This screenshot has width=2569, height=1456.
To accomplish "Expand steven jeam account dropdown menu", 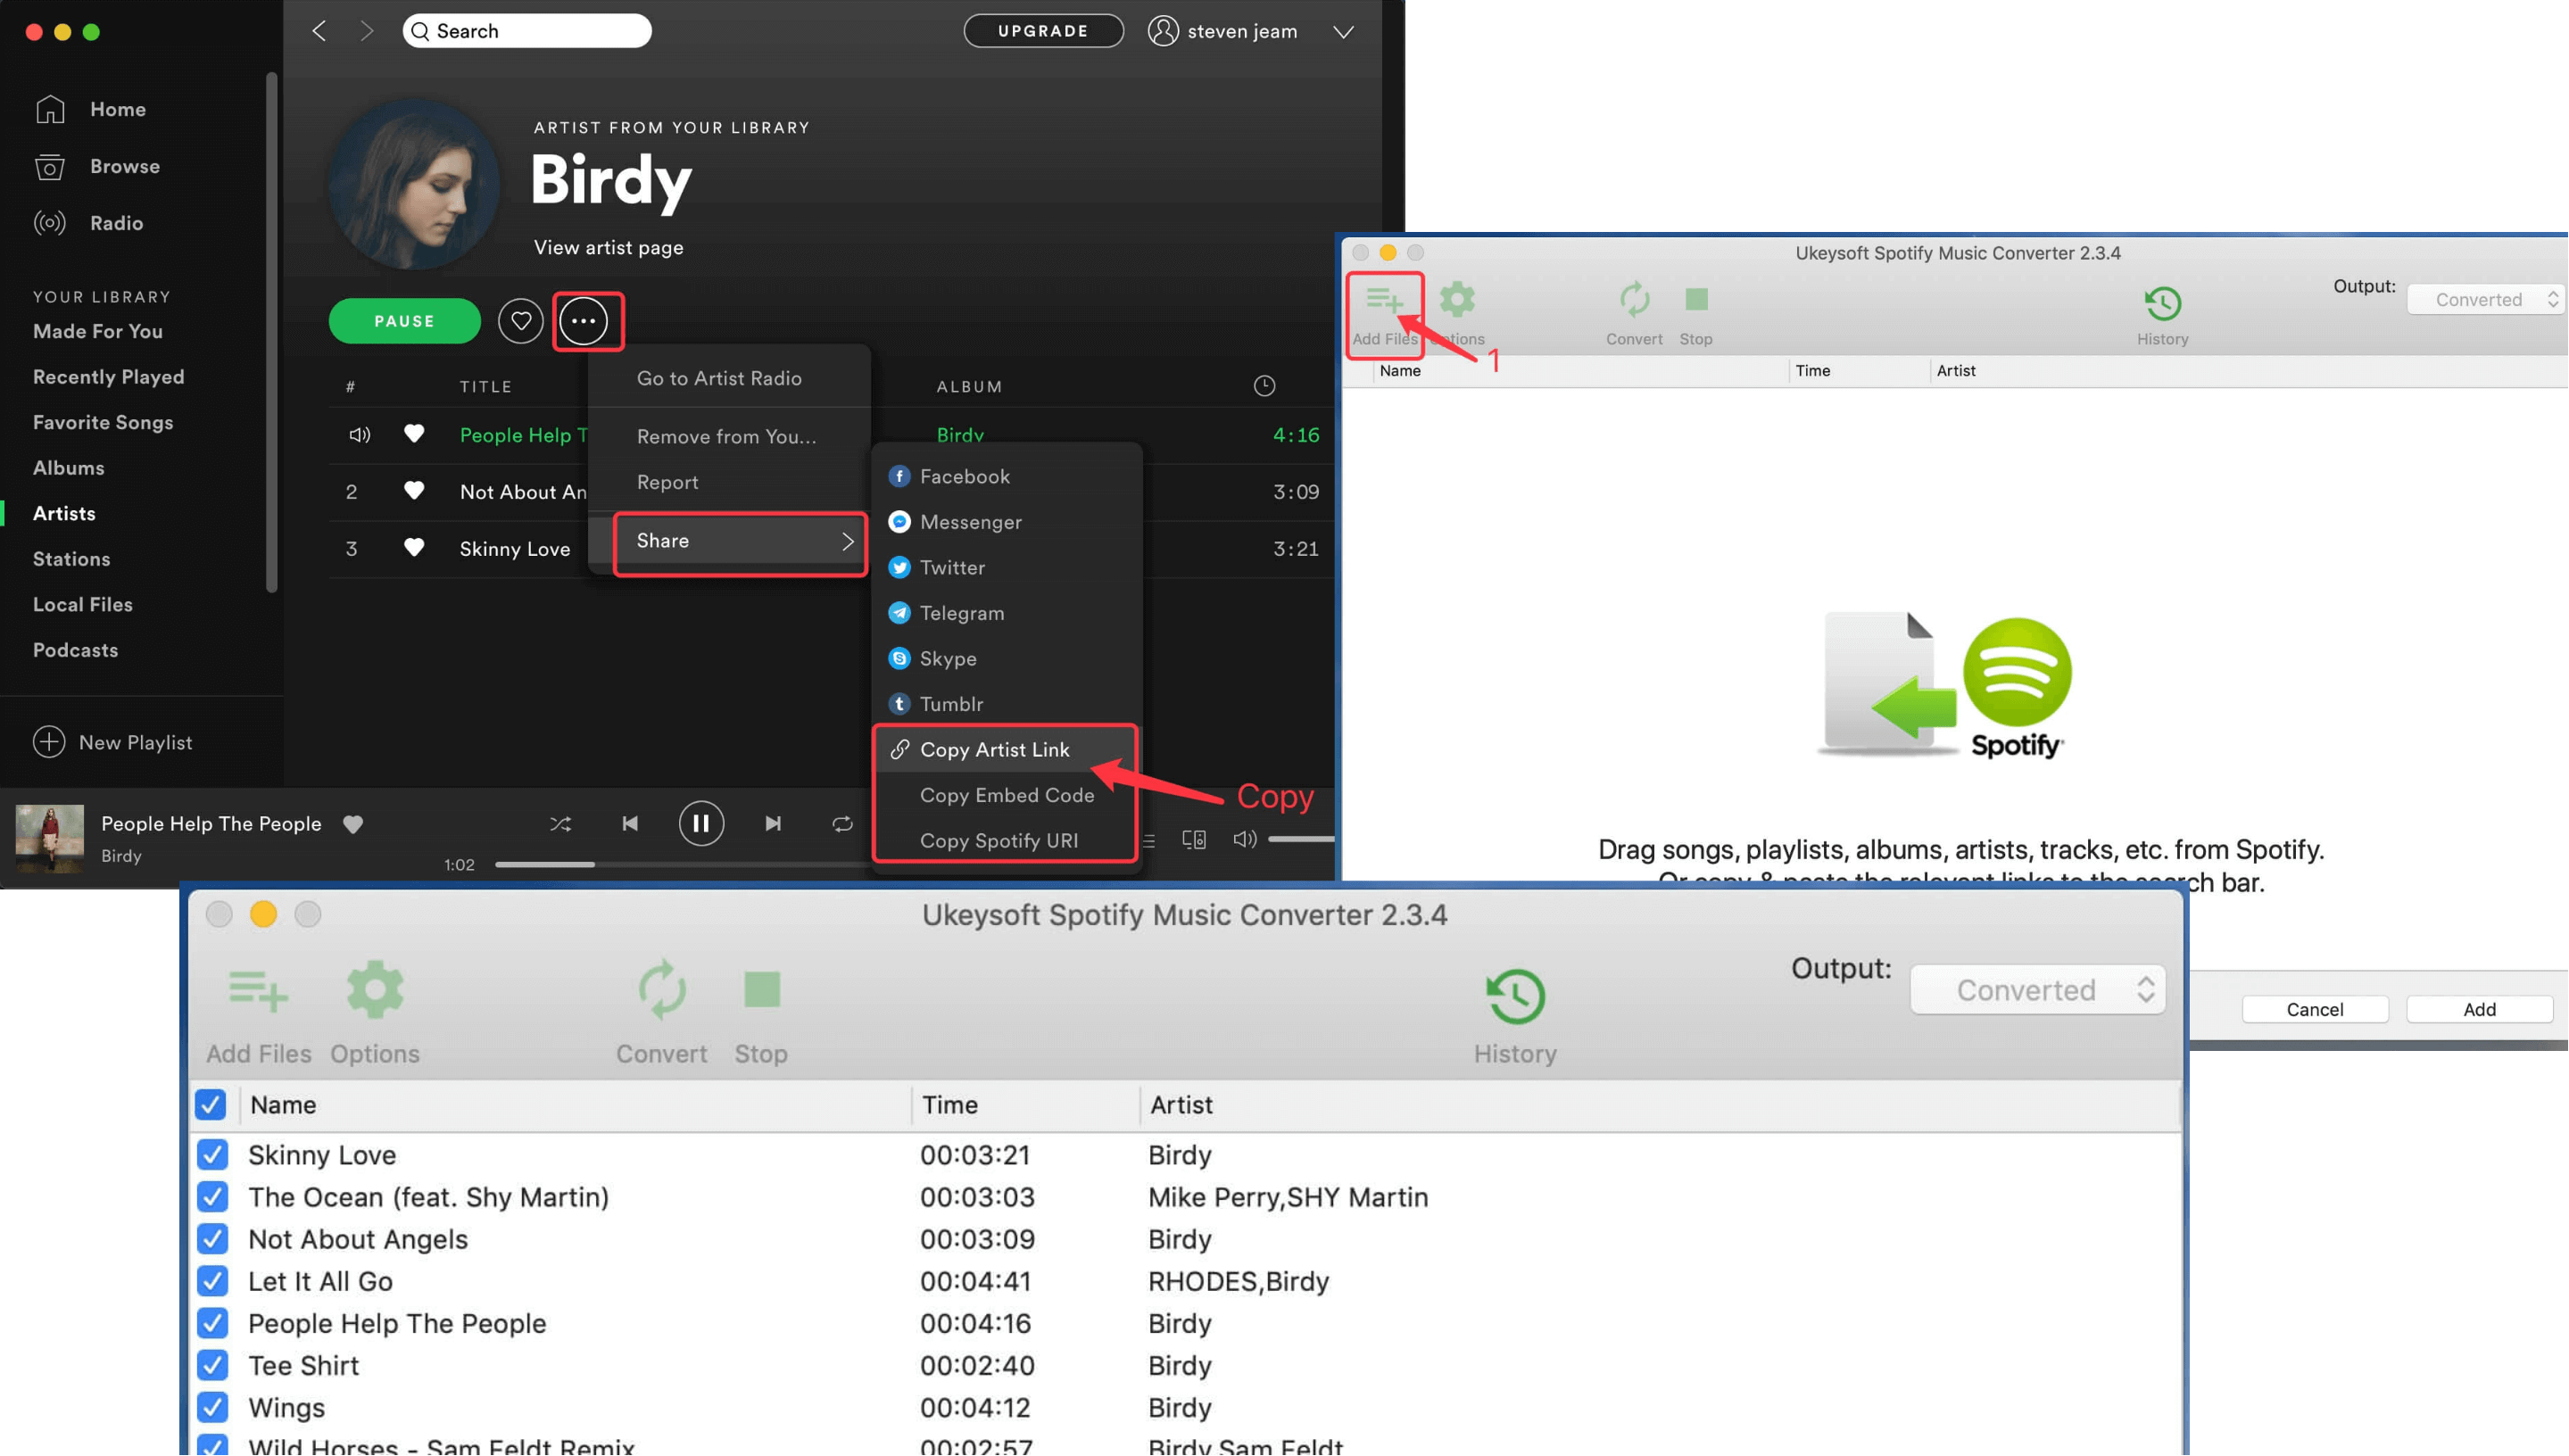I will pos(1345,30).
